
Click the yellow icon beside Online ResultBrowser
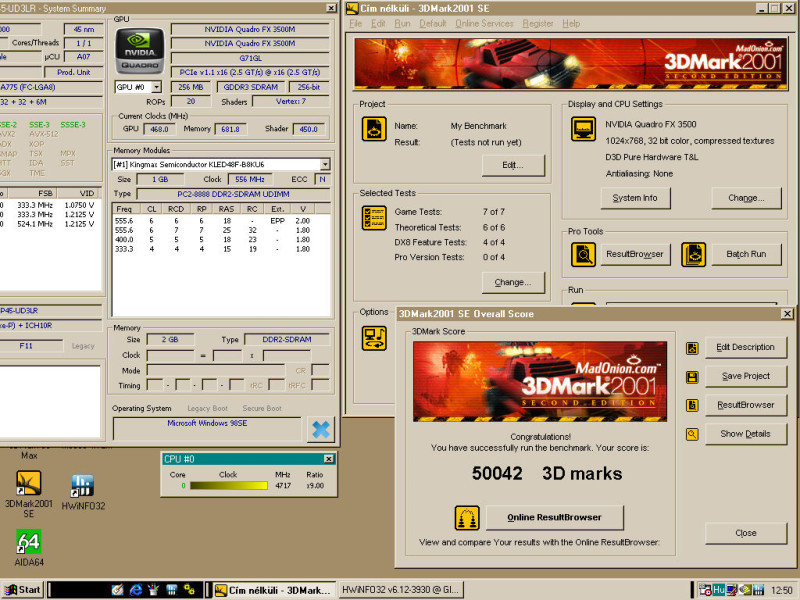point(465,518)
